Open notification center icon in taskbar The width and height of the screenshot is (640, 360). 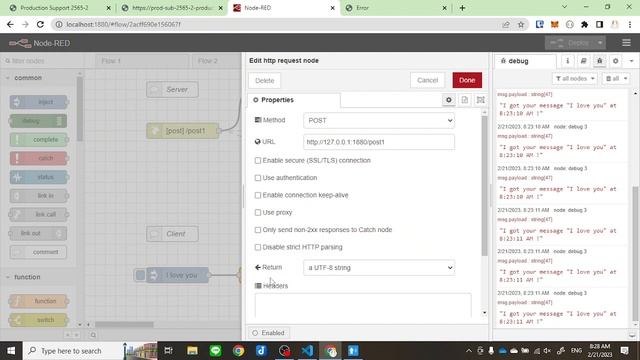pyautogui.click(x=624, y=351)
